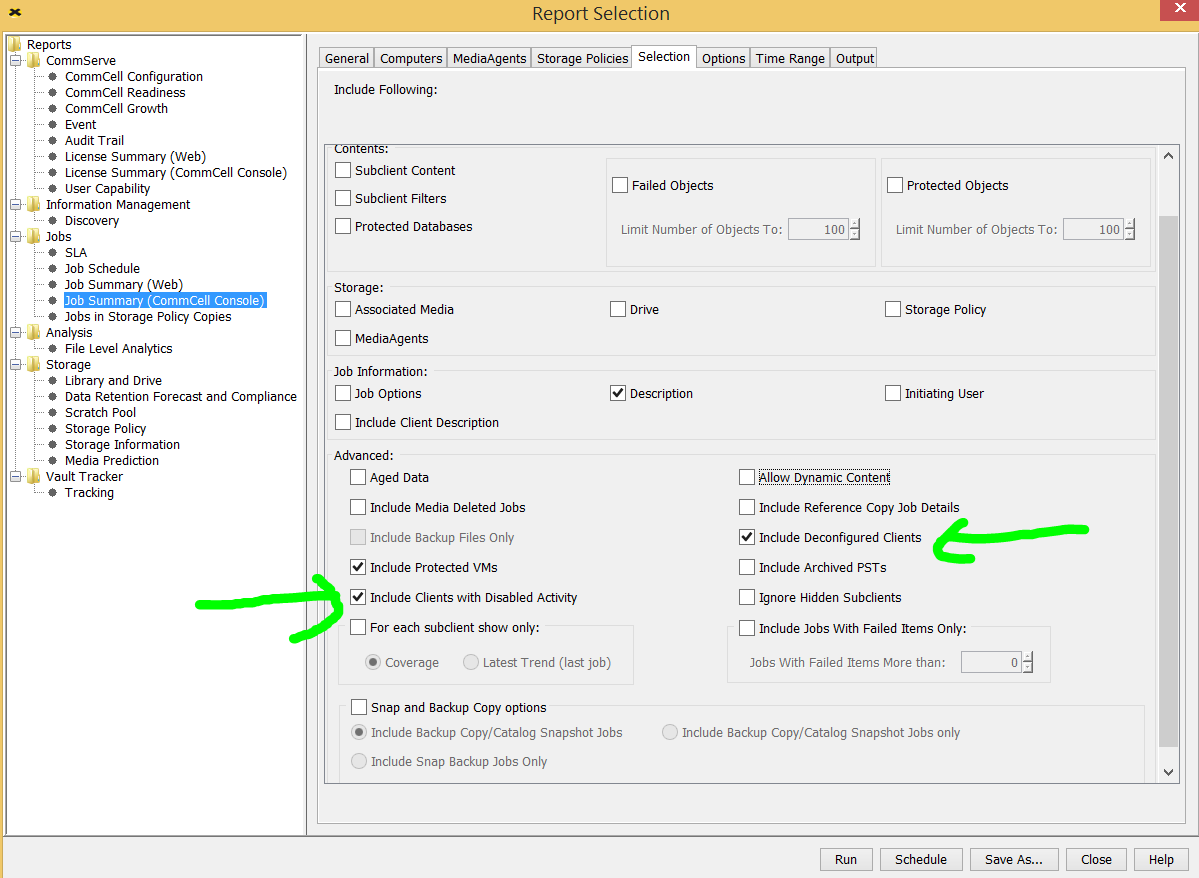The width and height of the screenshot is (1199, 878).
Task: Select Job Summary (Web) report
Action: [124, 285]
